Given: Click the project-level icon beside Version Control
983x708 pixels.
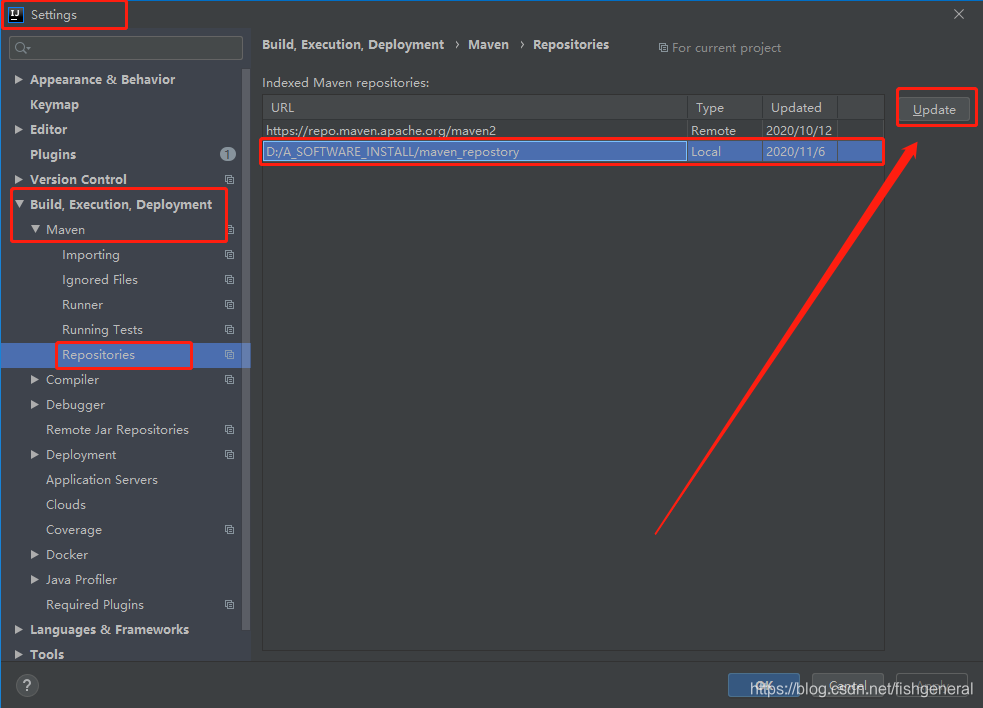Looking at the screenshot, I should pyautogui.click(x=229, y=179).
